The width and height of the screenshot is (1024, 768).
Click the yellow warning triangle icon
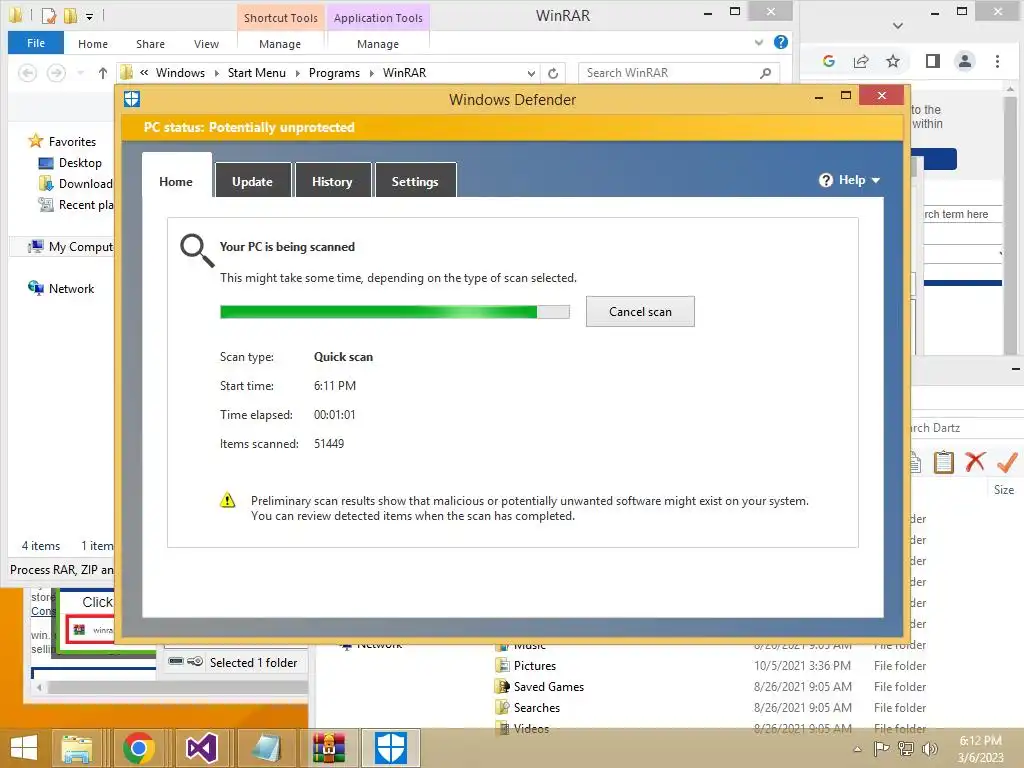227,501
